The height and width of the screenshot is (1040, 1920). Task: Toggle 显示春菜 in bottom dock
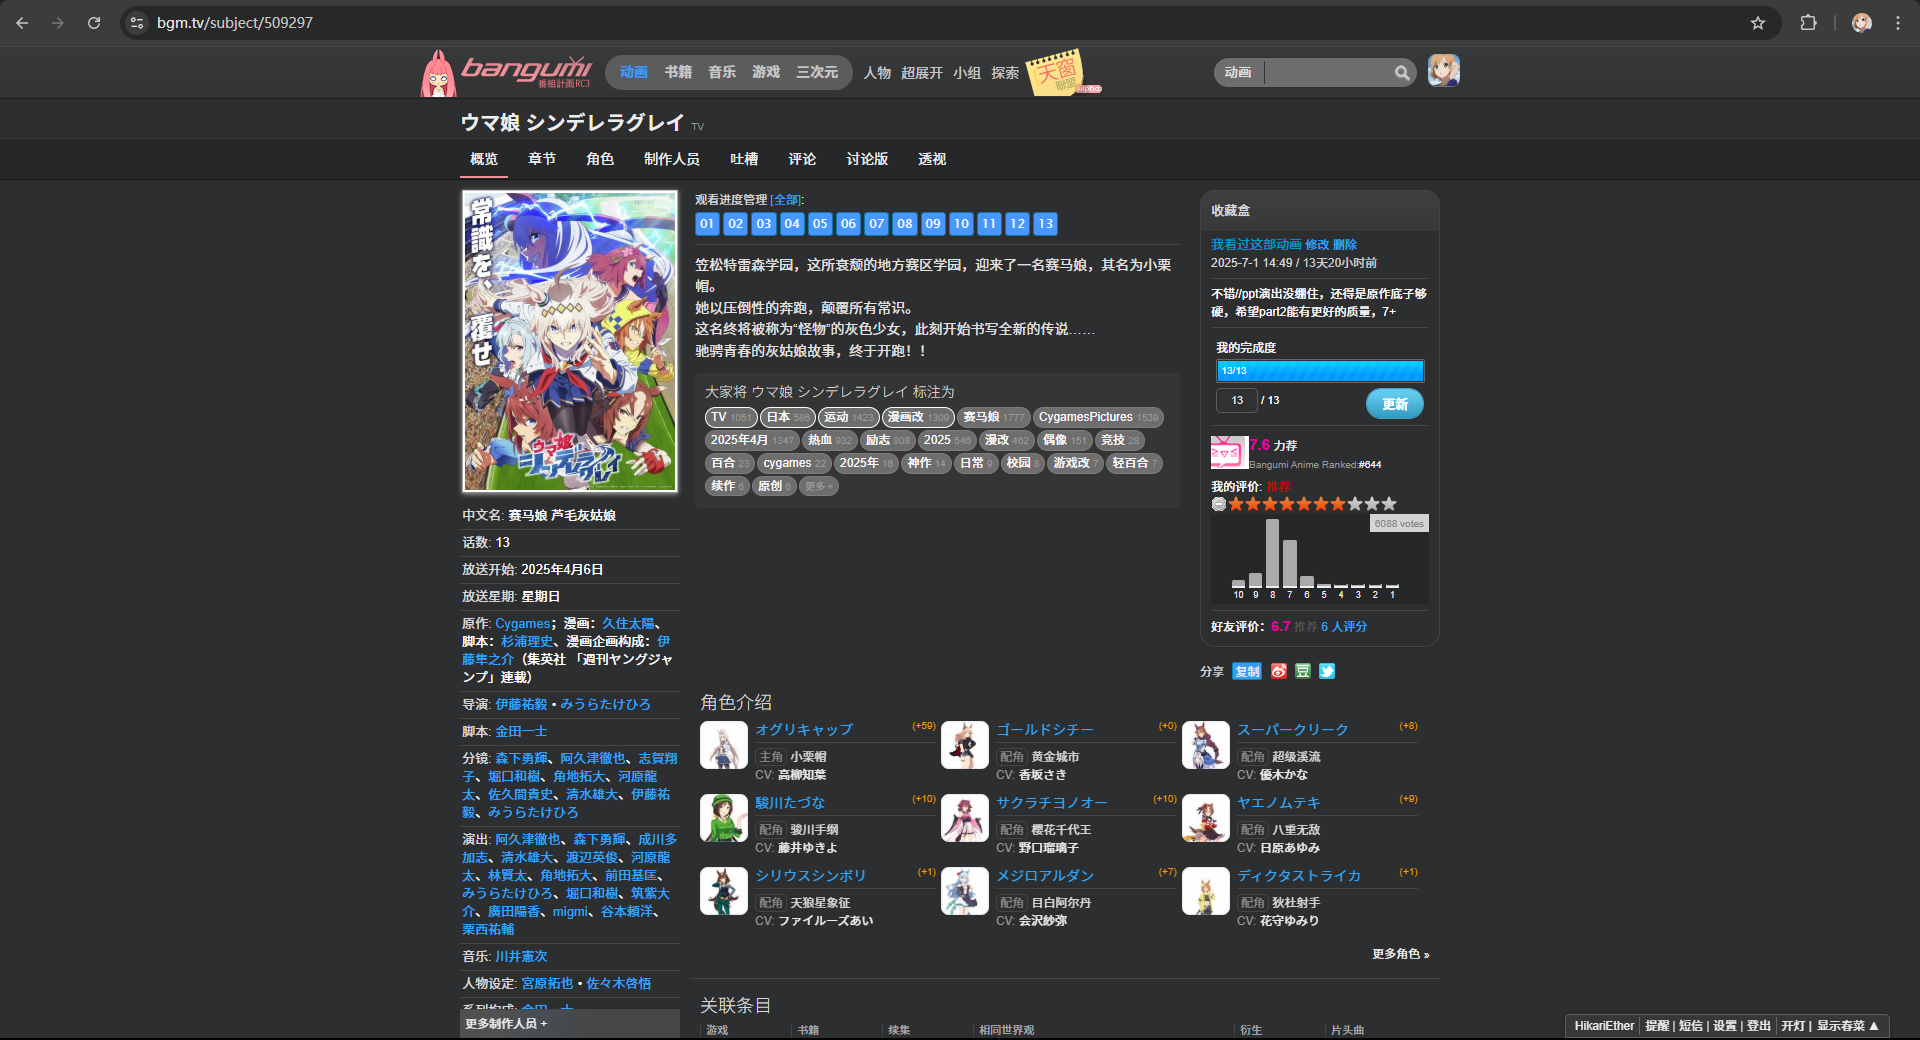[x=1848, y=1026]
